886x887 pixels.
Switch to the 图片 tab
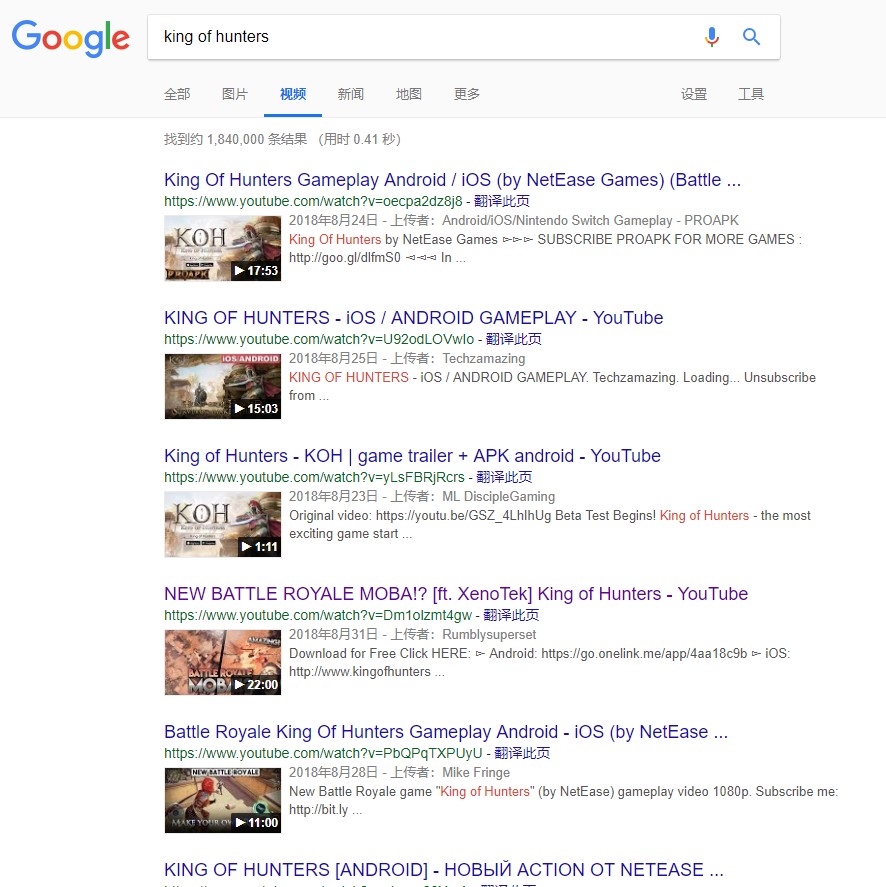pyautogui.click(x=235, y=94)
